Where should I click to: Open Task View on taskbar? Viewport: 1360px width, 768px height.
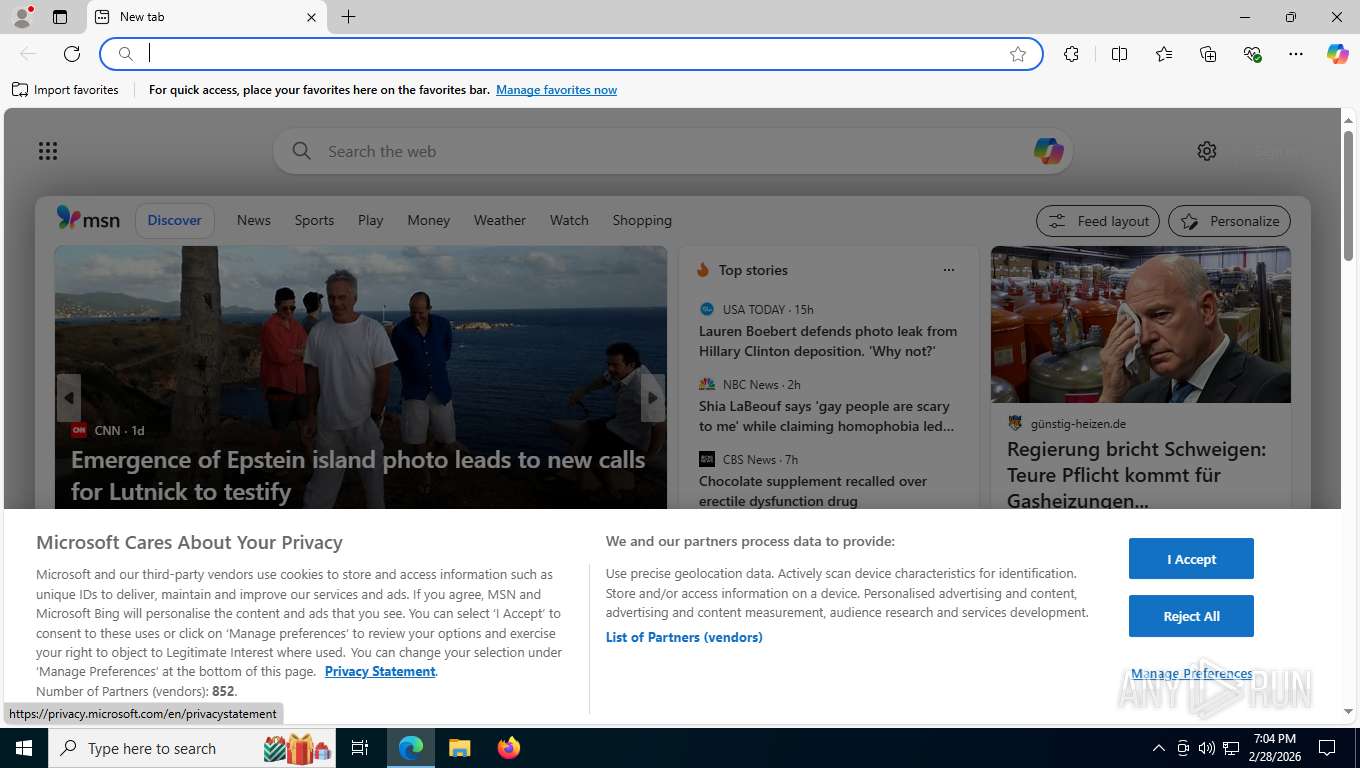point(360,748)
